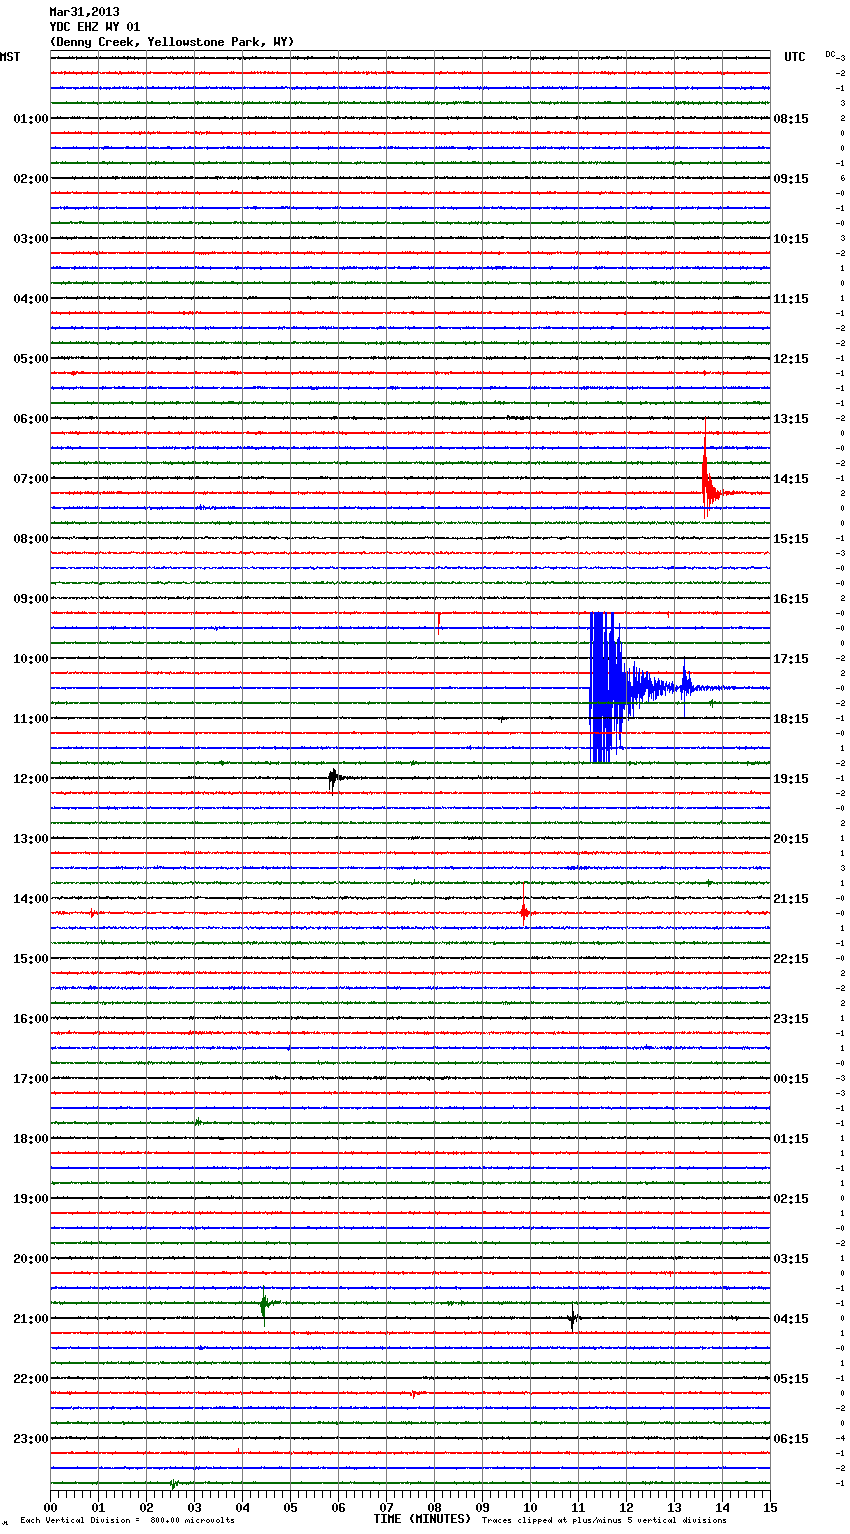Screen dimensions: 850x1534
Task: Click the large clipped blue seismic event
Action: (606, 687)
